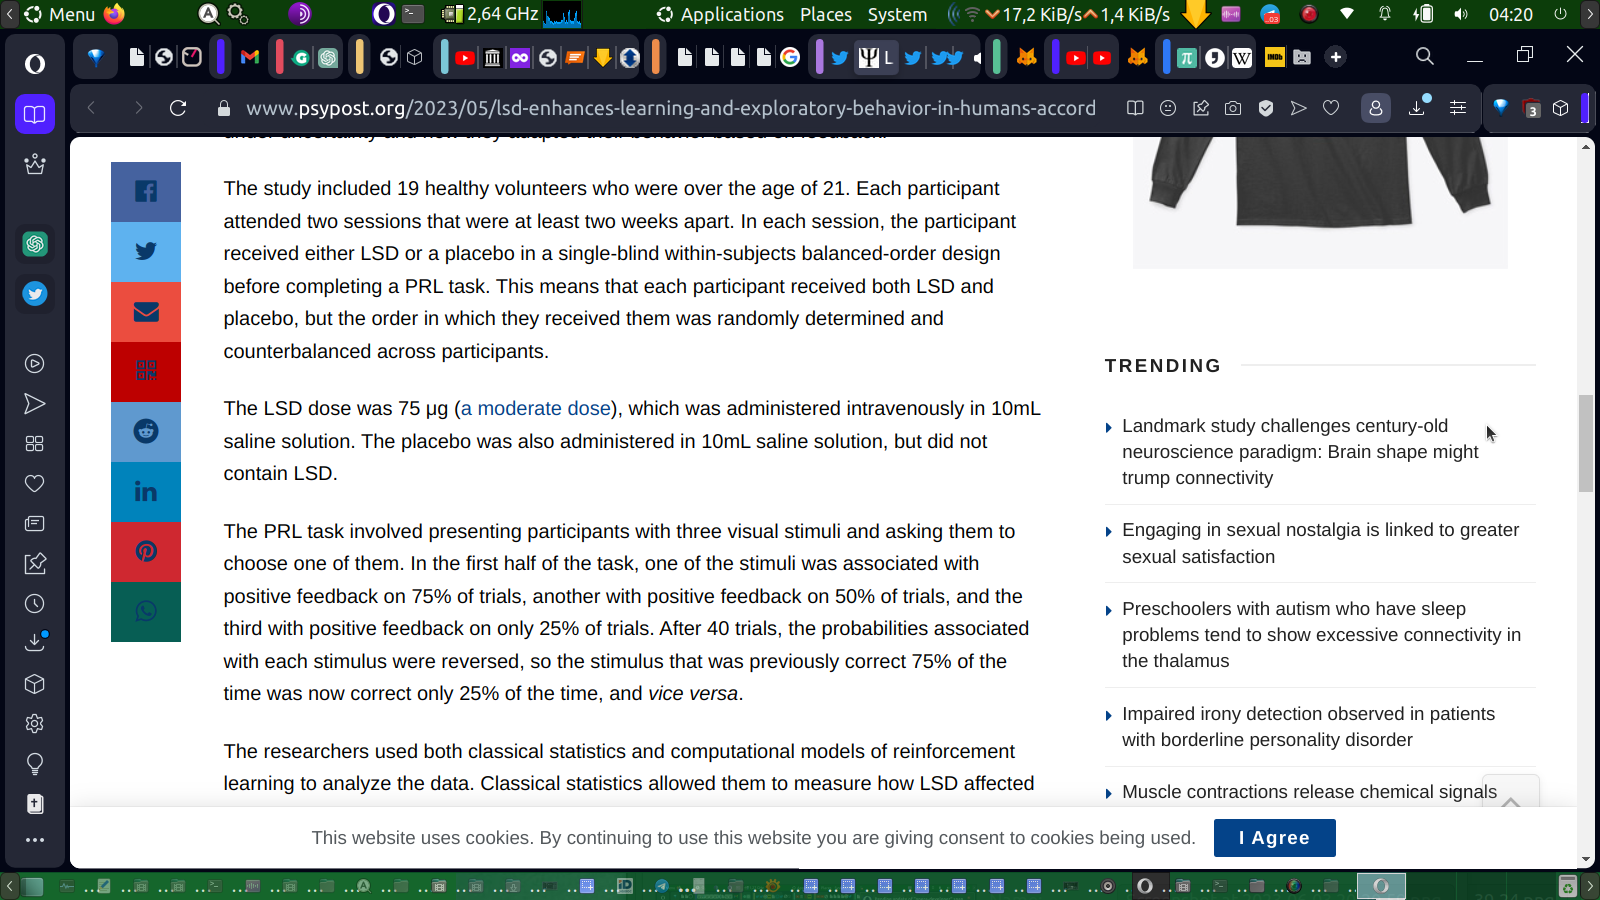Switch to the IMDb tab
The width and height of the screenshot is (1600, 900).
point(1275,57)
